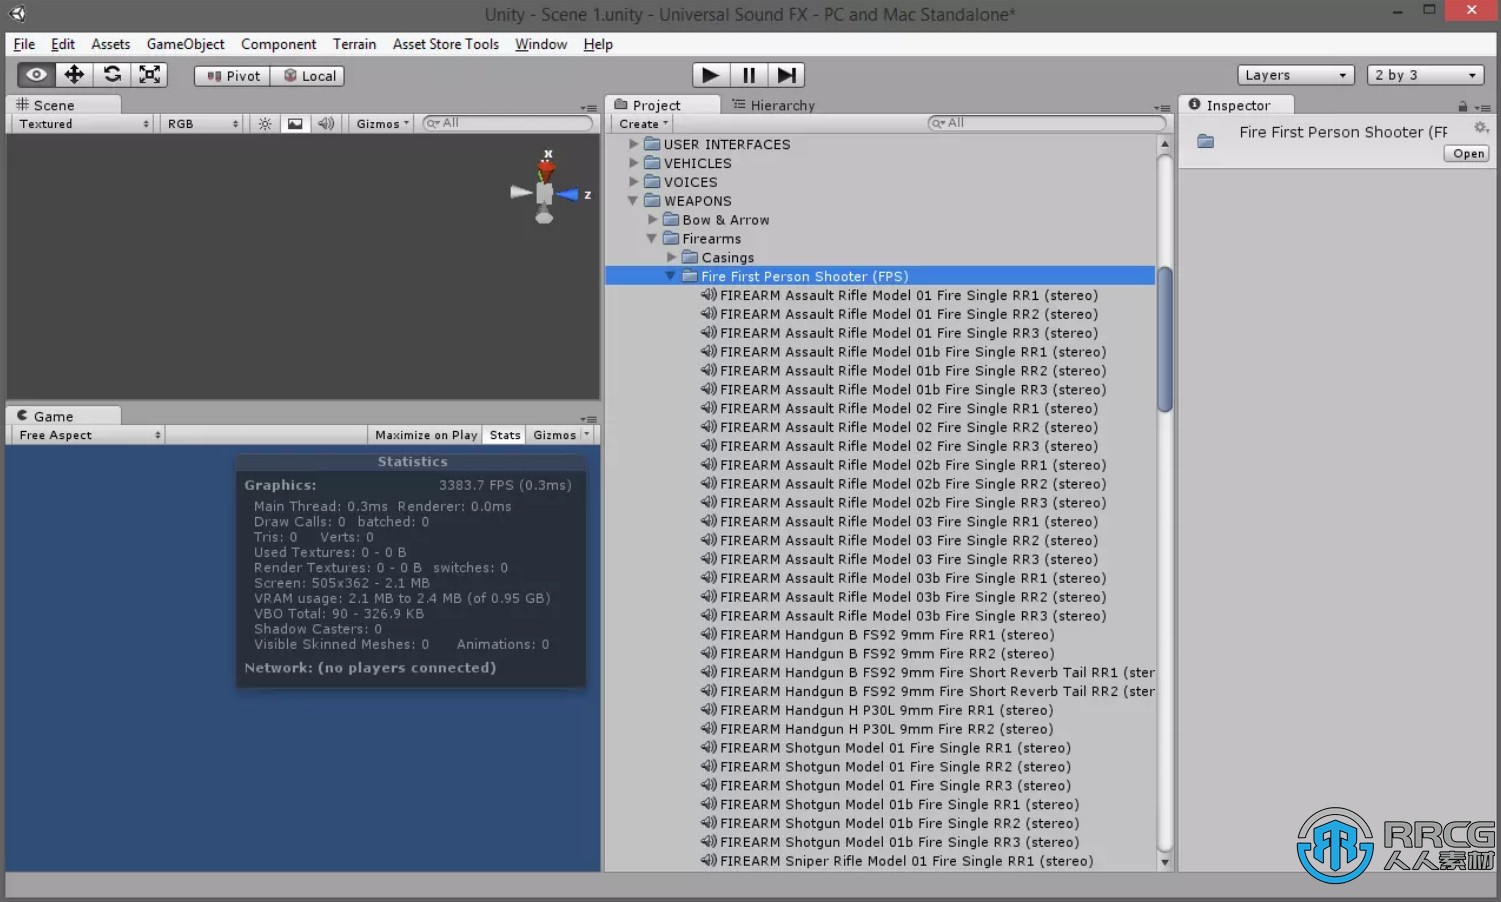Collapse Fire First Person Shooter (FPS) folder

(672, 276)
